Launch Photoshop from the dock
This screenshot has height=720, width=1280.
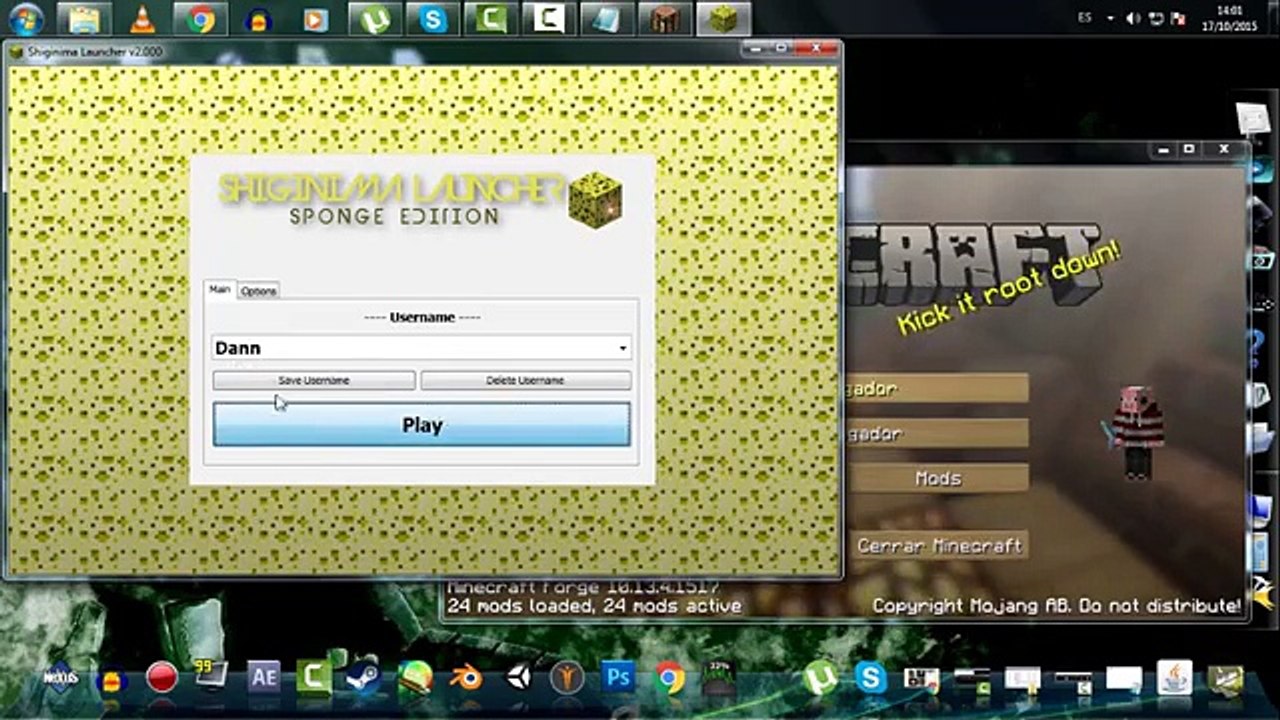(618, 677)
